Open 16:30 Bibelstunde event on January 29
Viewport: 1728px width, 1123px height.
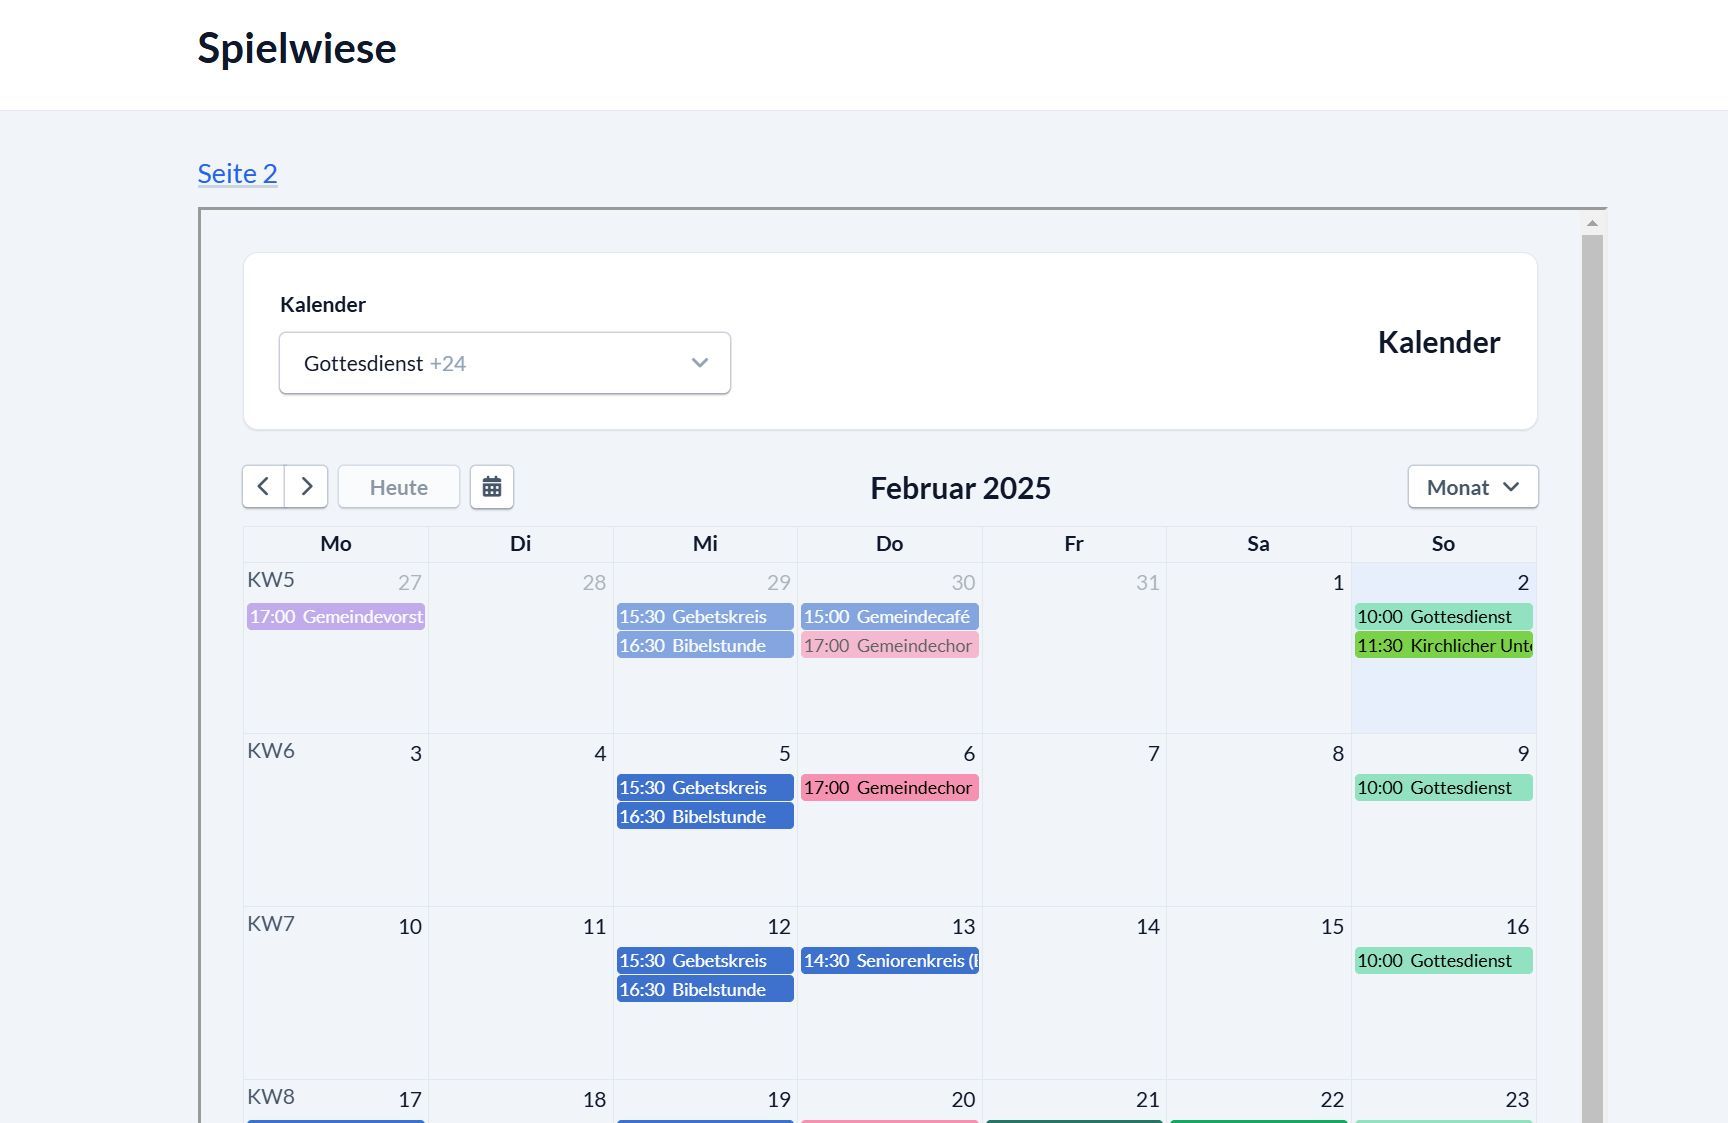(x=705, y=646)
